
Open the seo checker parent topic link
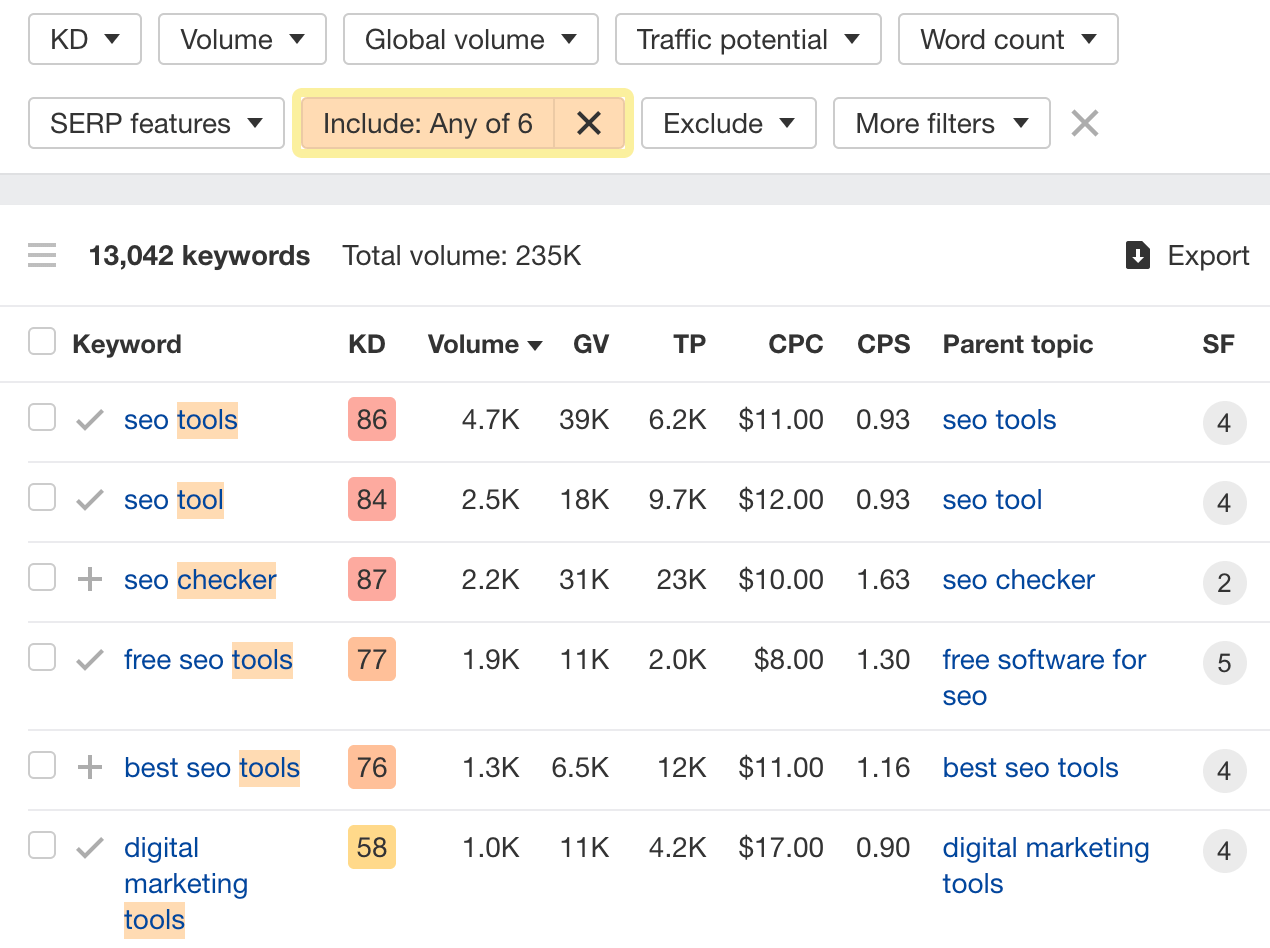tap(1018, 579)
